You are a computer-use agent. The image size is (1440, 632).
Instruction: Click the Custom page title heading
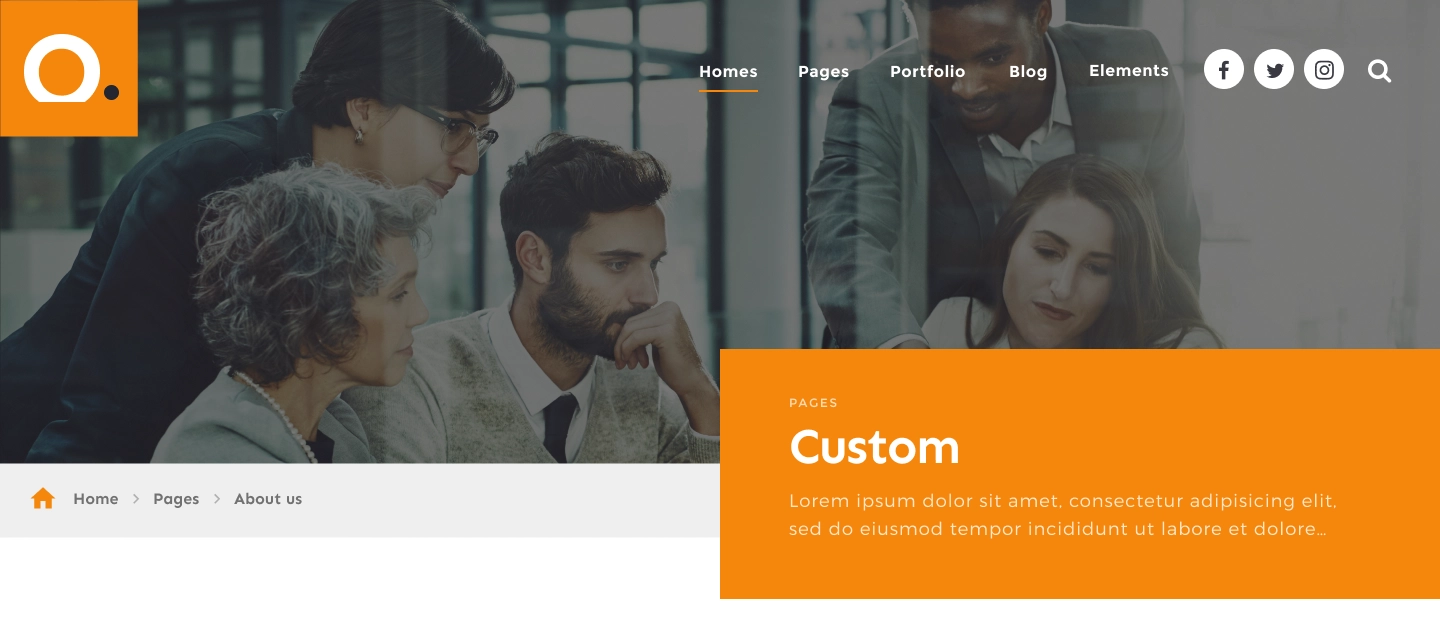(x=875, y=447)
